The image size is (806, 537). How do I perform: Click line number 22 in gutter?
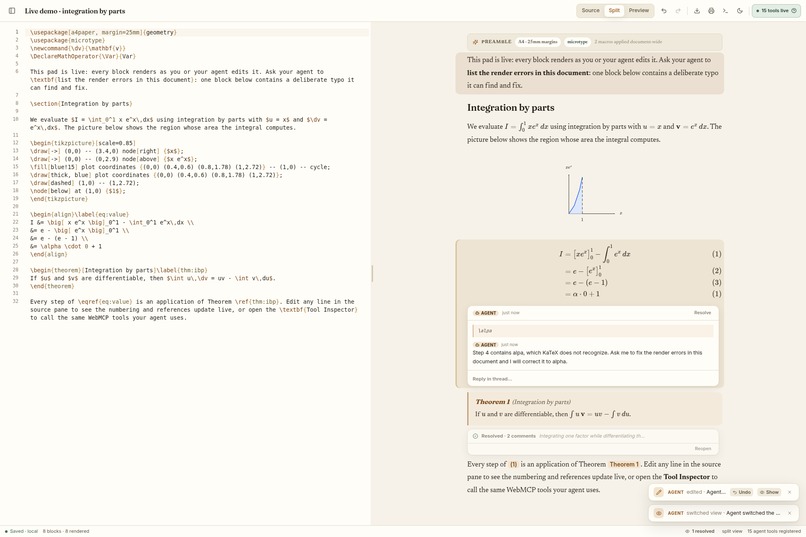(16, 223)
